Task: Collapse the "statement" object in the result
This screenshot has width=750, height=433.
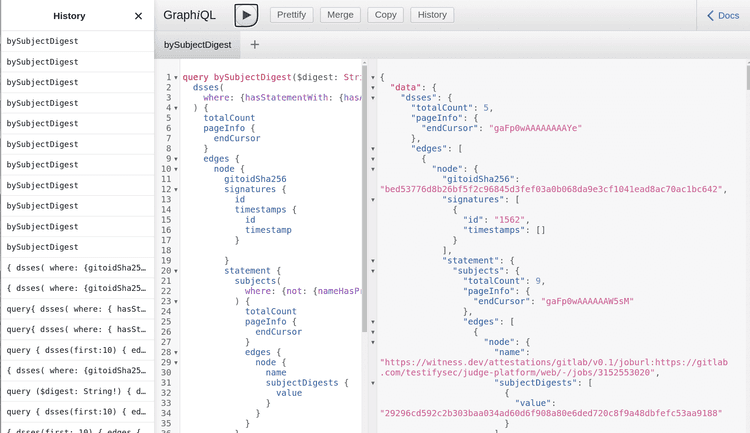Action: pyautogui.click(x=373, y=261)
